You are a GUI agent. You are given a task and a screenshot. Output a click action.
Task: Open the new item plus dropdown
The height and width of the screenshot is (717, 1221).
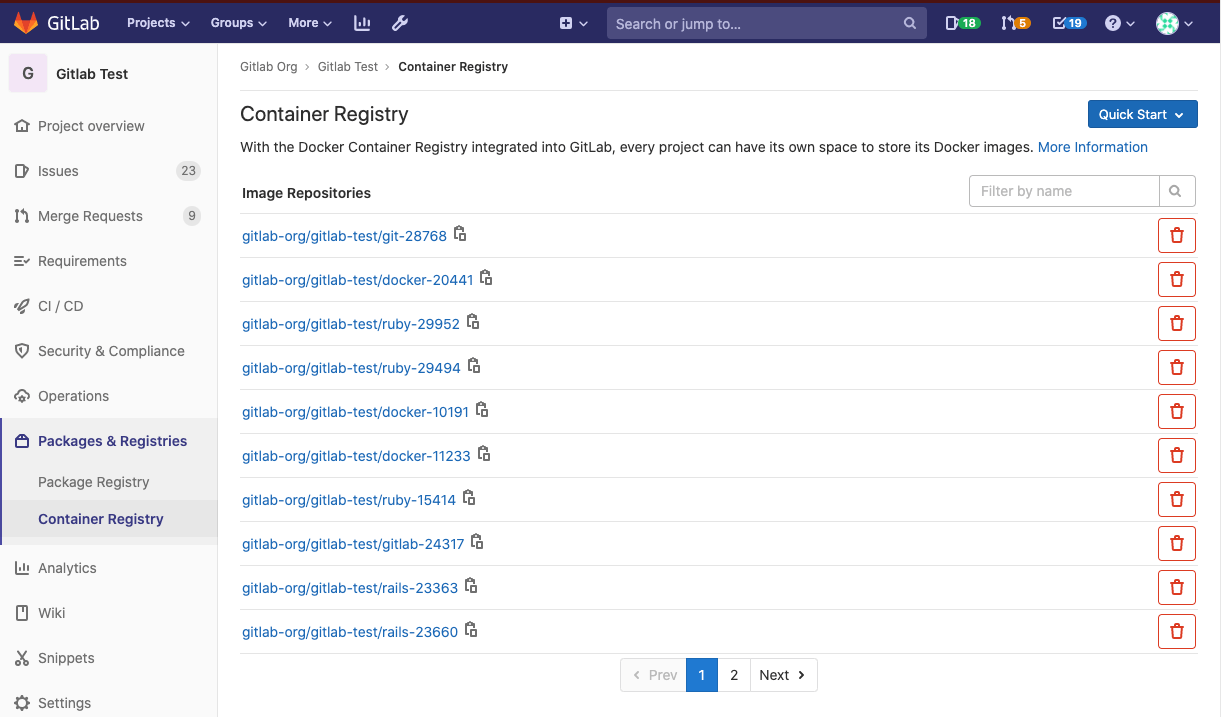coord(572,22)
